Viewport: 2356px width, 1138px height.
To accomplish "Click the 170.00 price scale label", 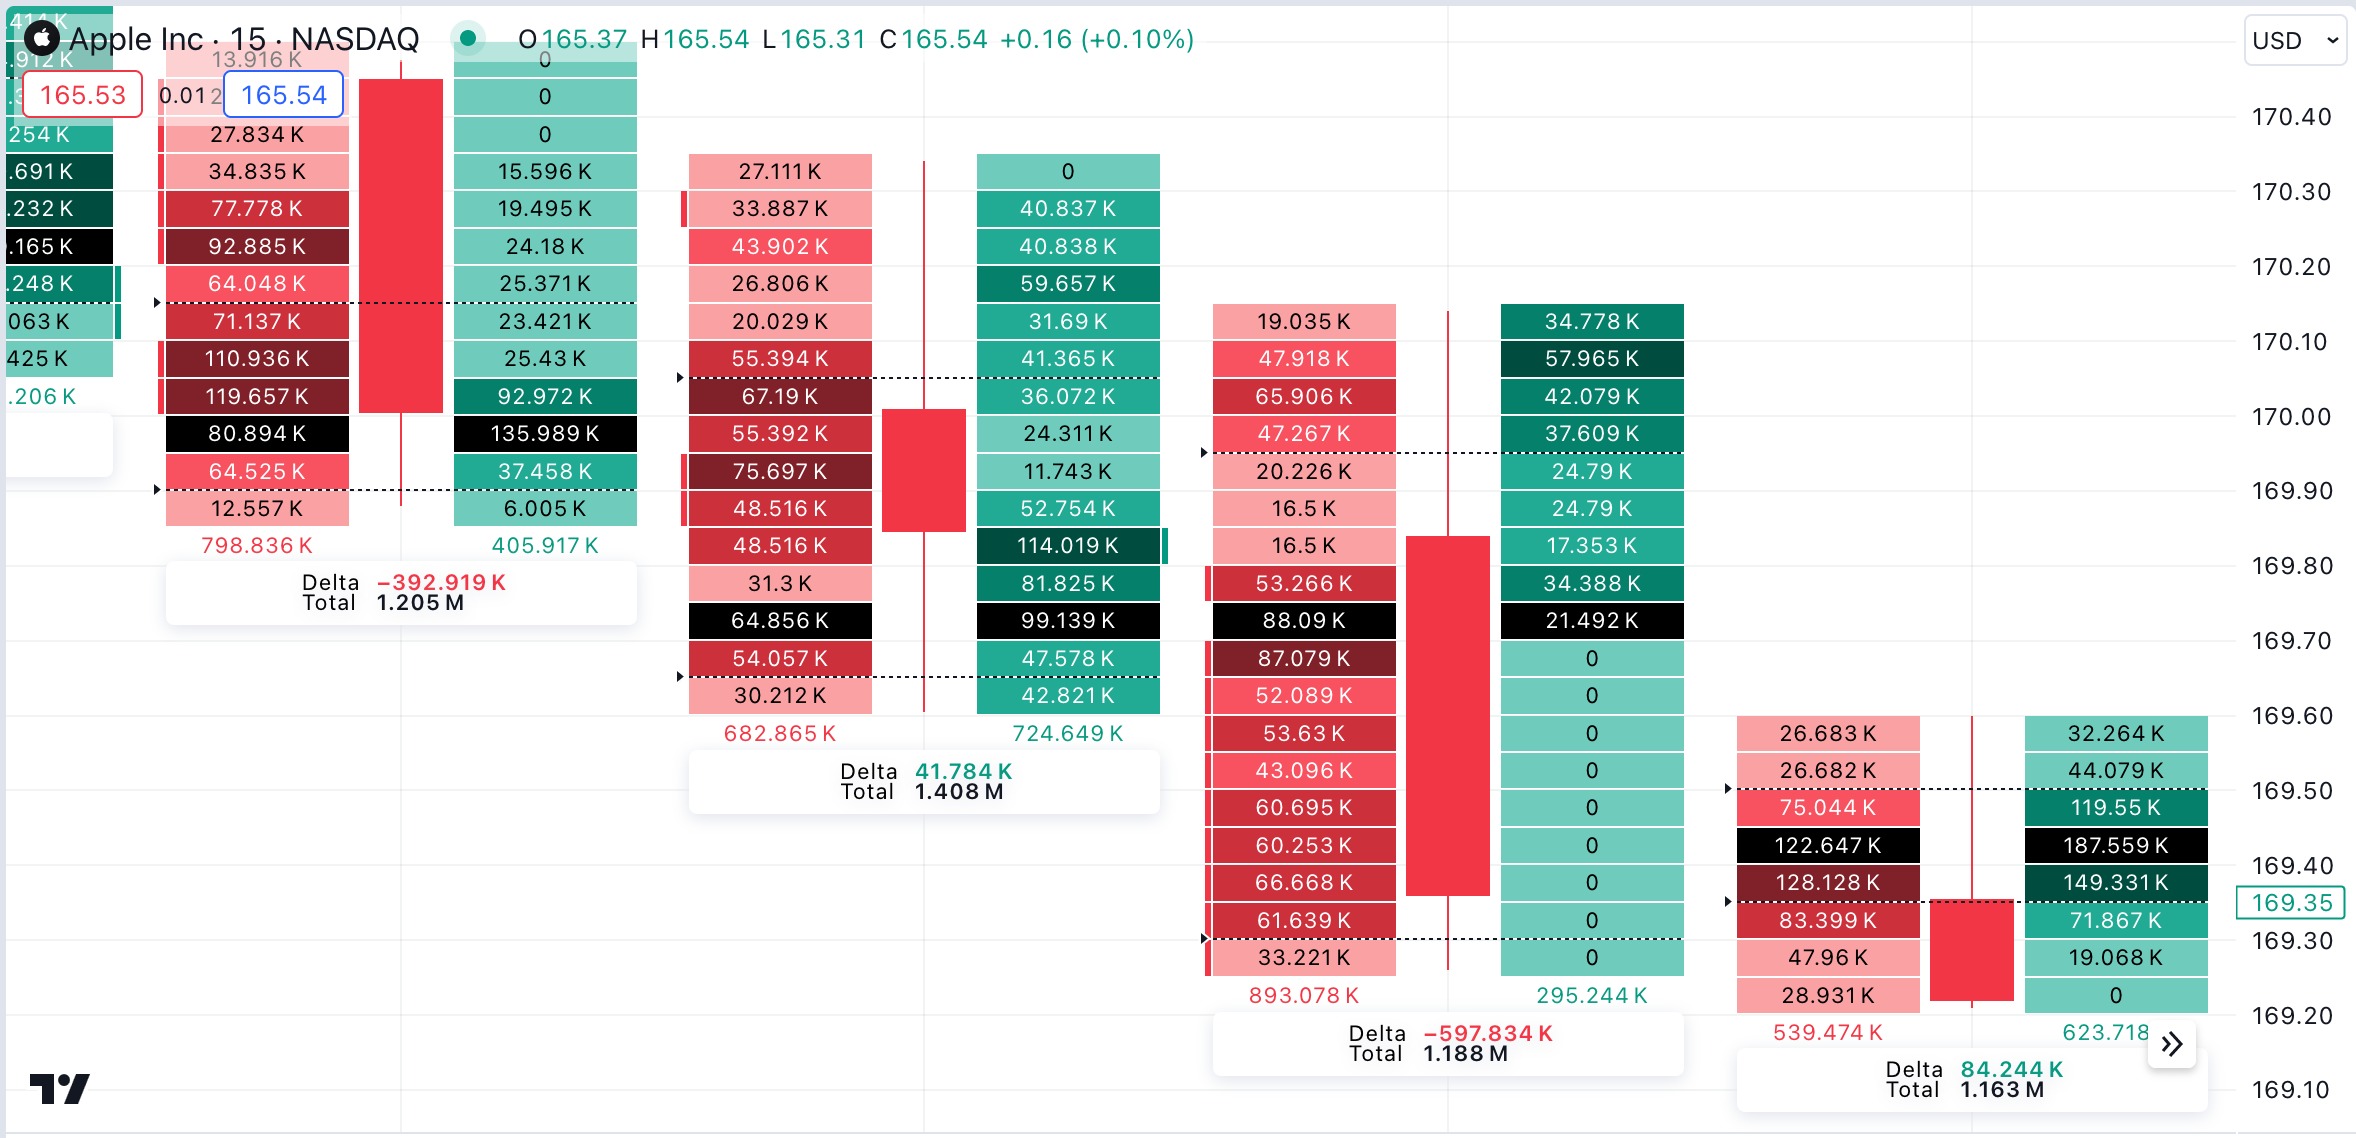I will pos(2291,417).
